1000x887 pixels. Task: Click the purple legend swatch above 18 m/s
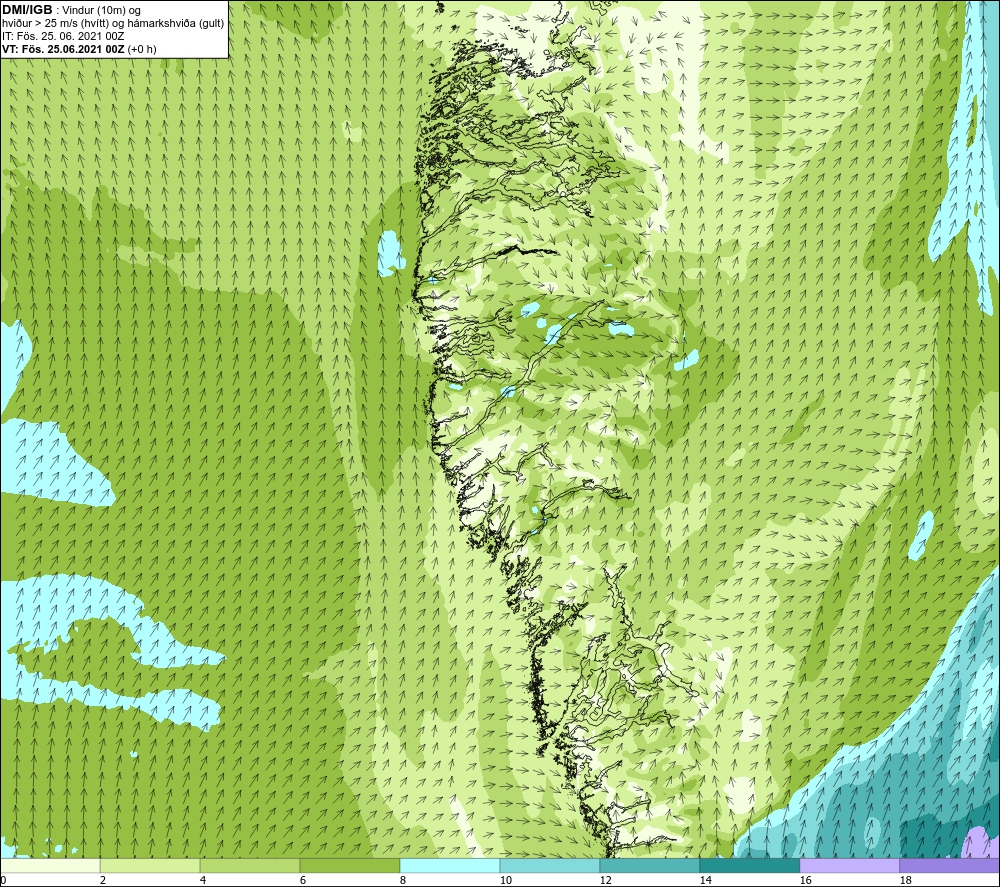point(950,865)
